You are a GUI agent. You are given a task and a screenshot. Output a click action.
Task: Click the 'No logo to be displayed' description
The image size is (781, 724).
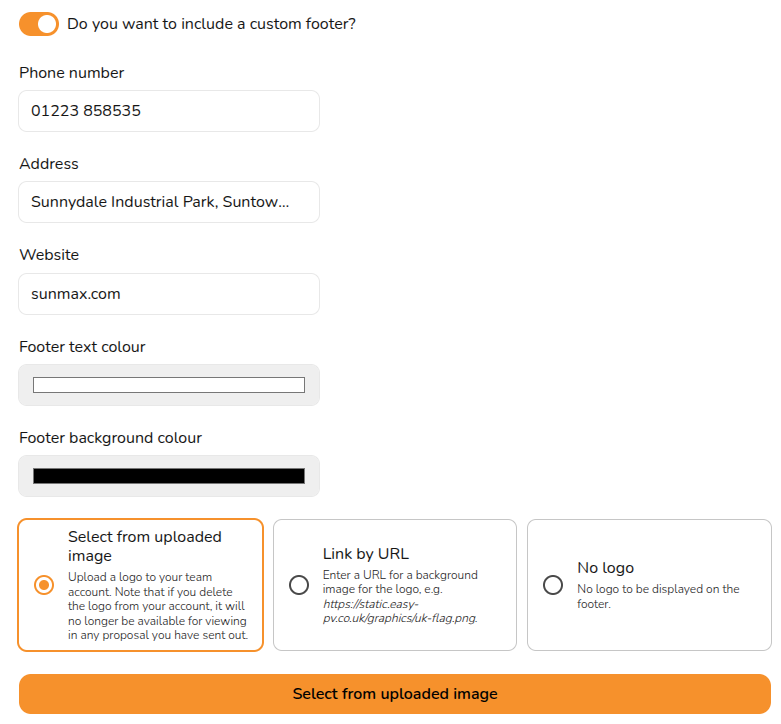pyautogui.click(x=658, y=596)
